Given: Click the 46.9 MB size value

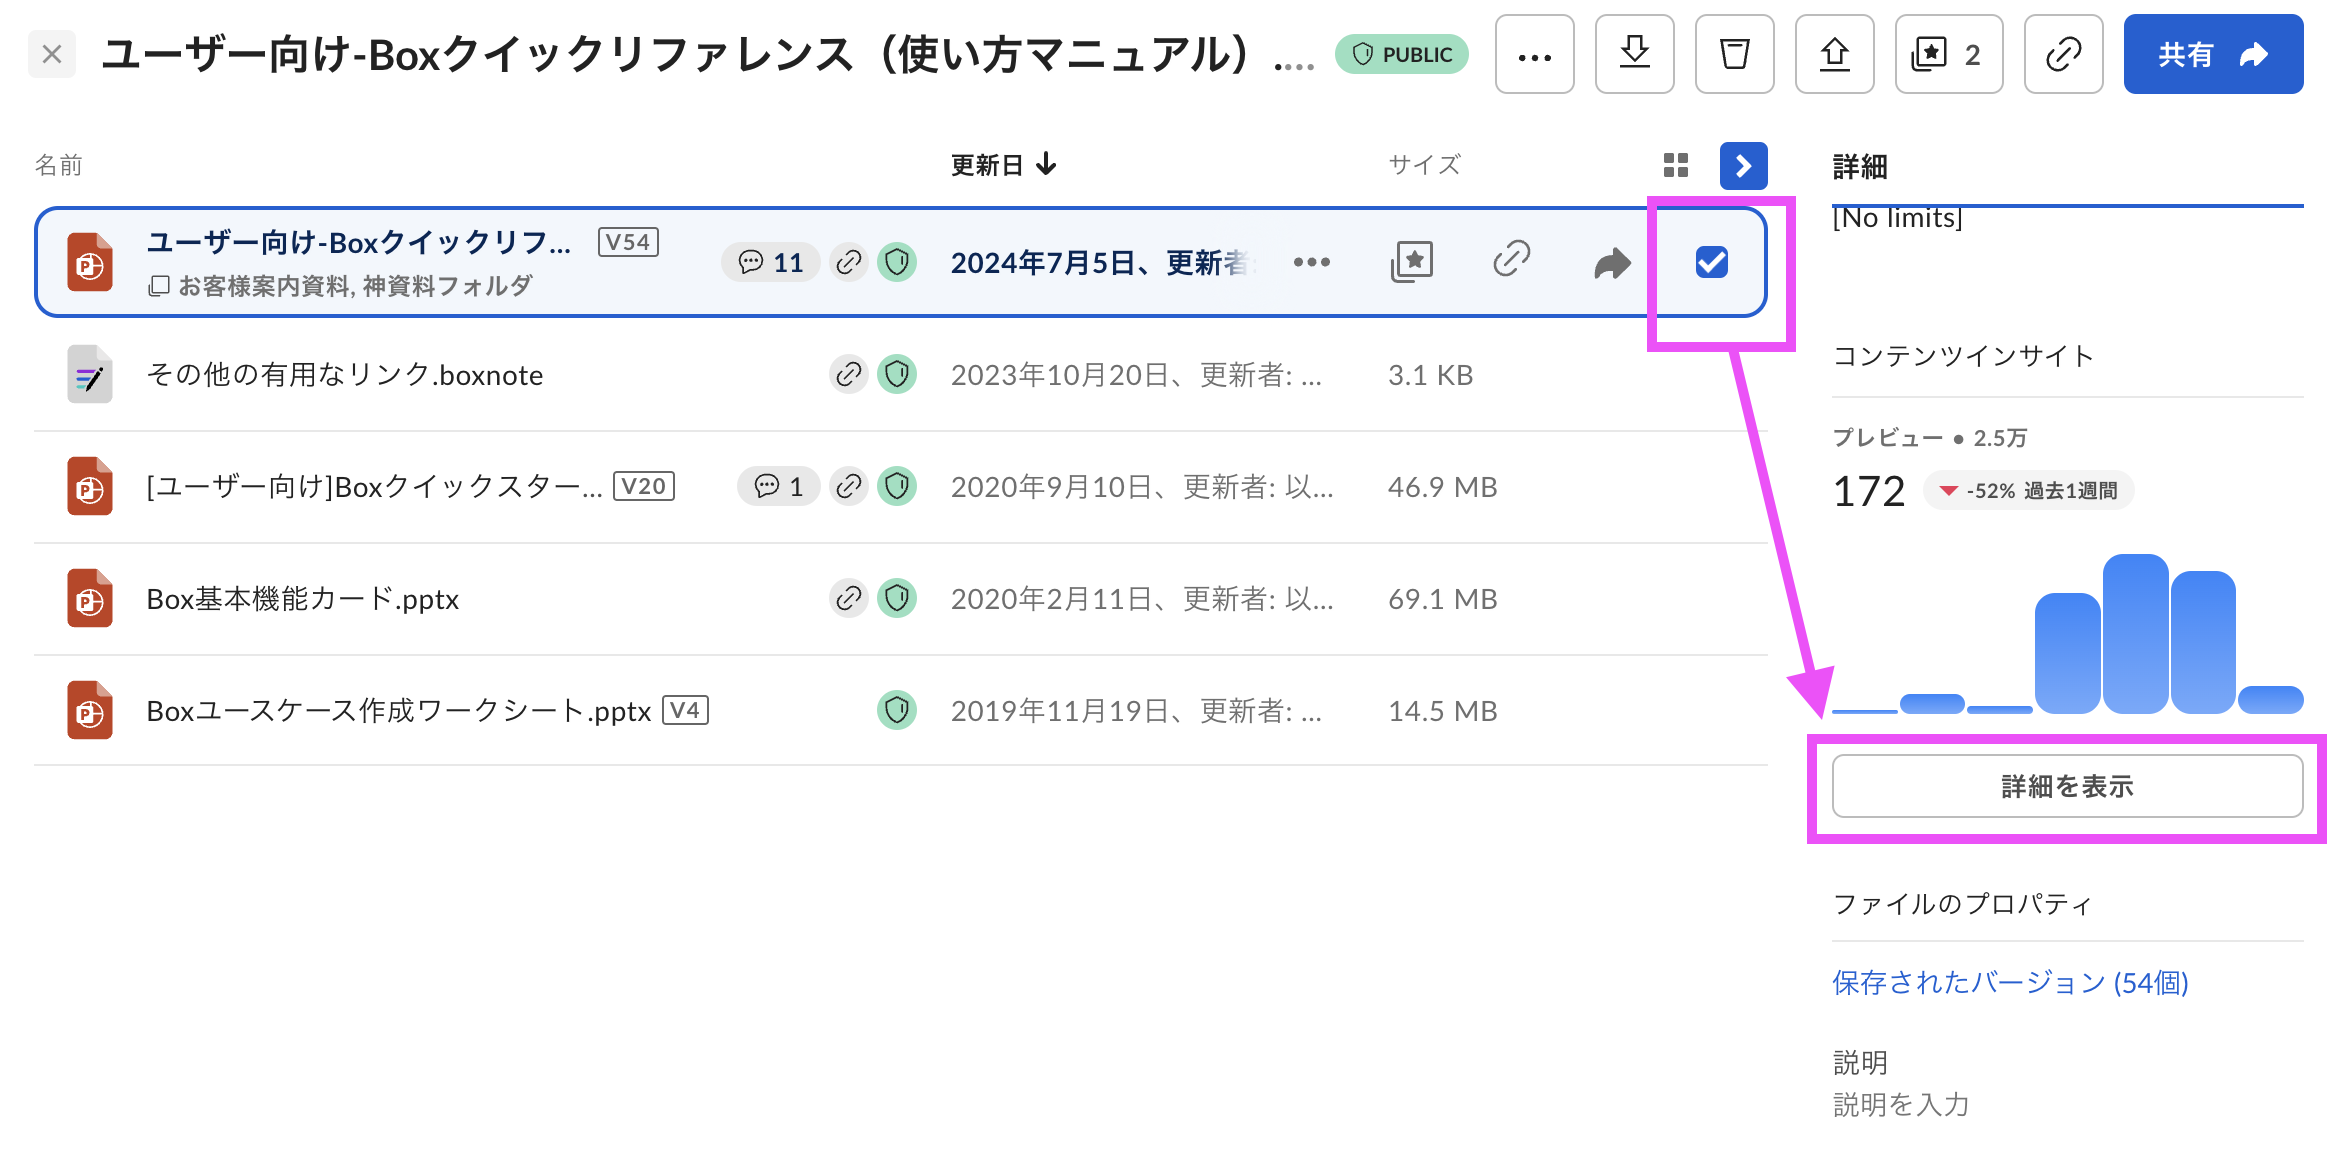Looking at the screenshot, I should point(1442,487).
